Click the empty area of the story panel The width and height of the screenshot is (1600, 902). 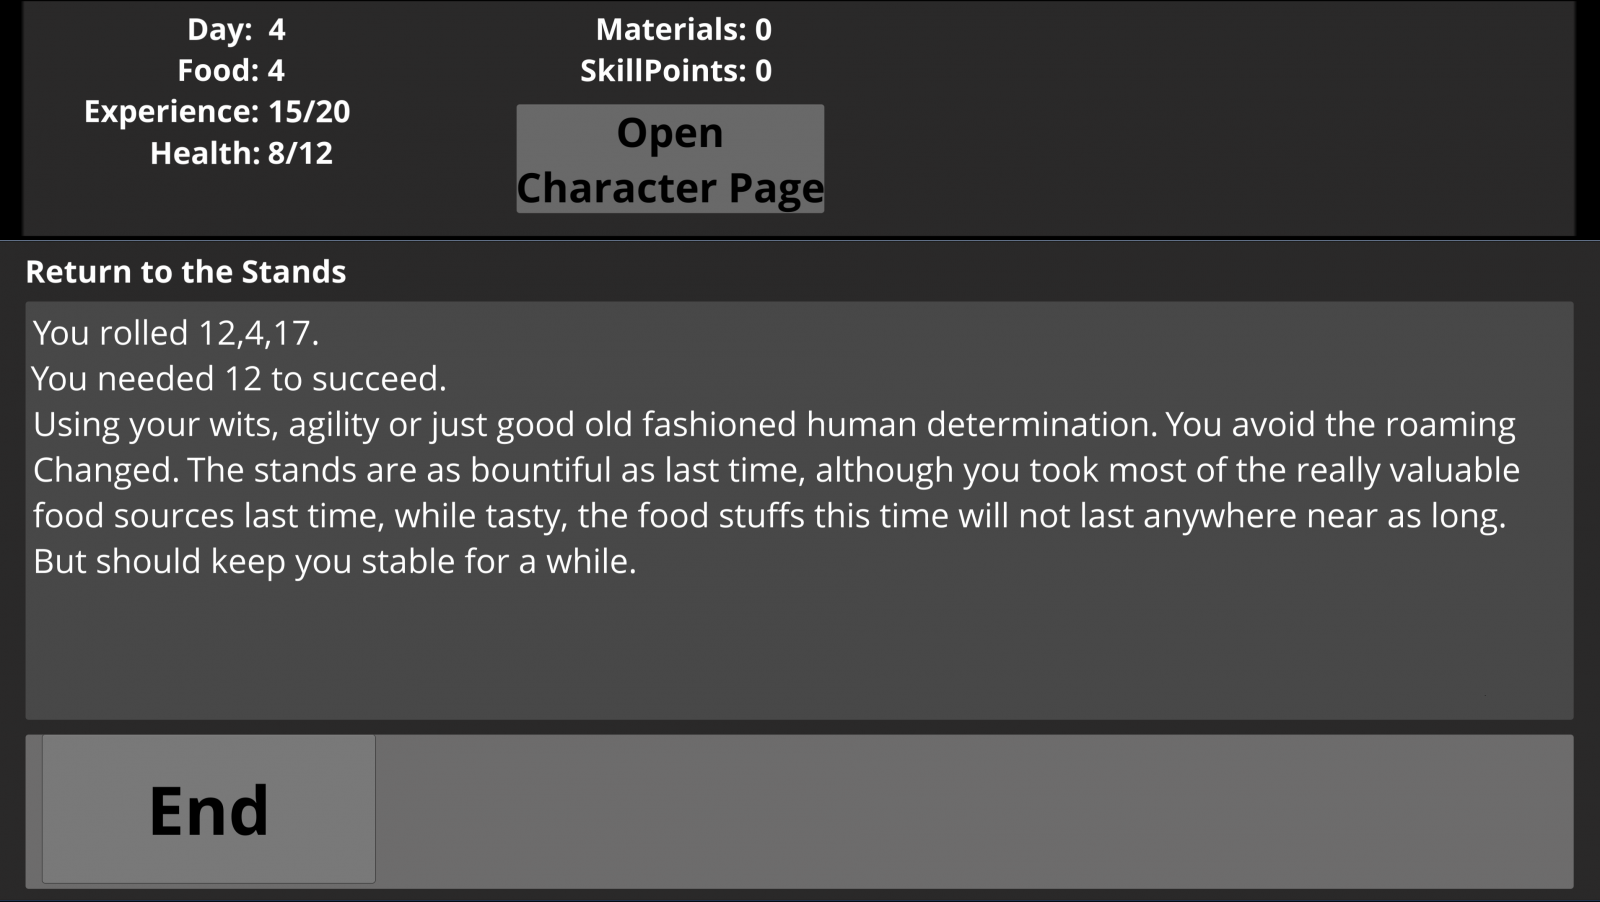tap(799, 650)
